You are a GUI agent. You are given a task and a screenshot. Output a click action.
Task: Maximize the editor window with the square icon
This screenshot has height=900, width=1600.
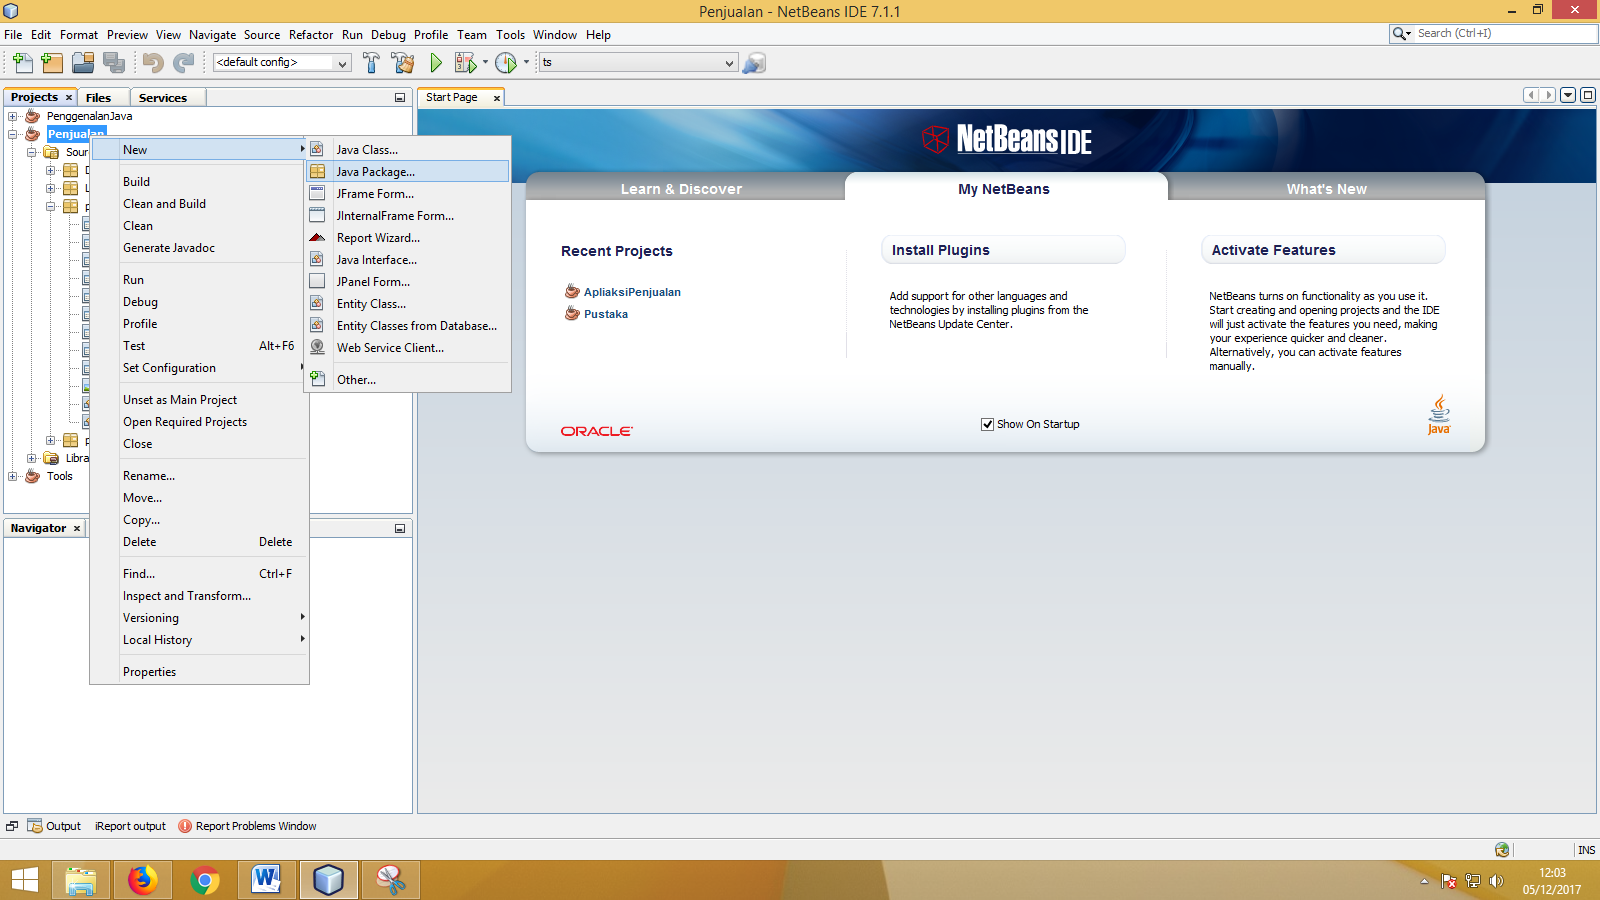pyautogui.click(x=1587, y=95)
